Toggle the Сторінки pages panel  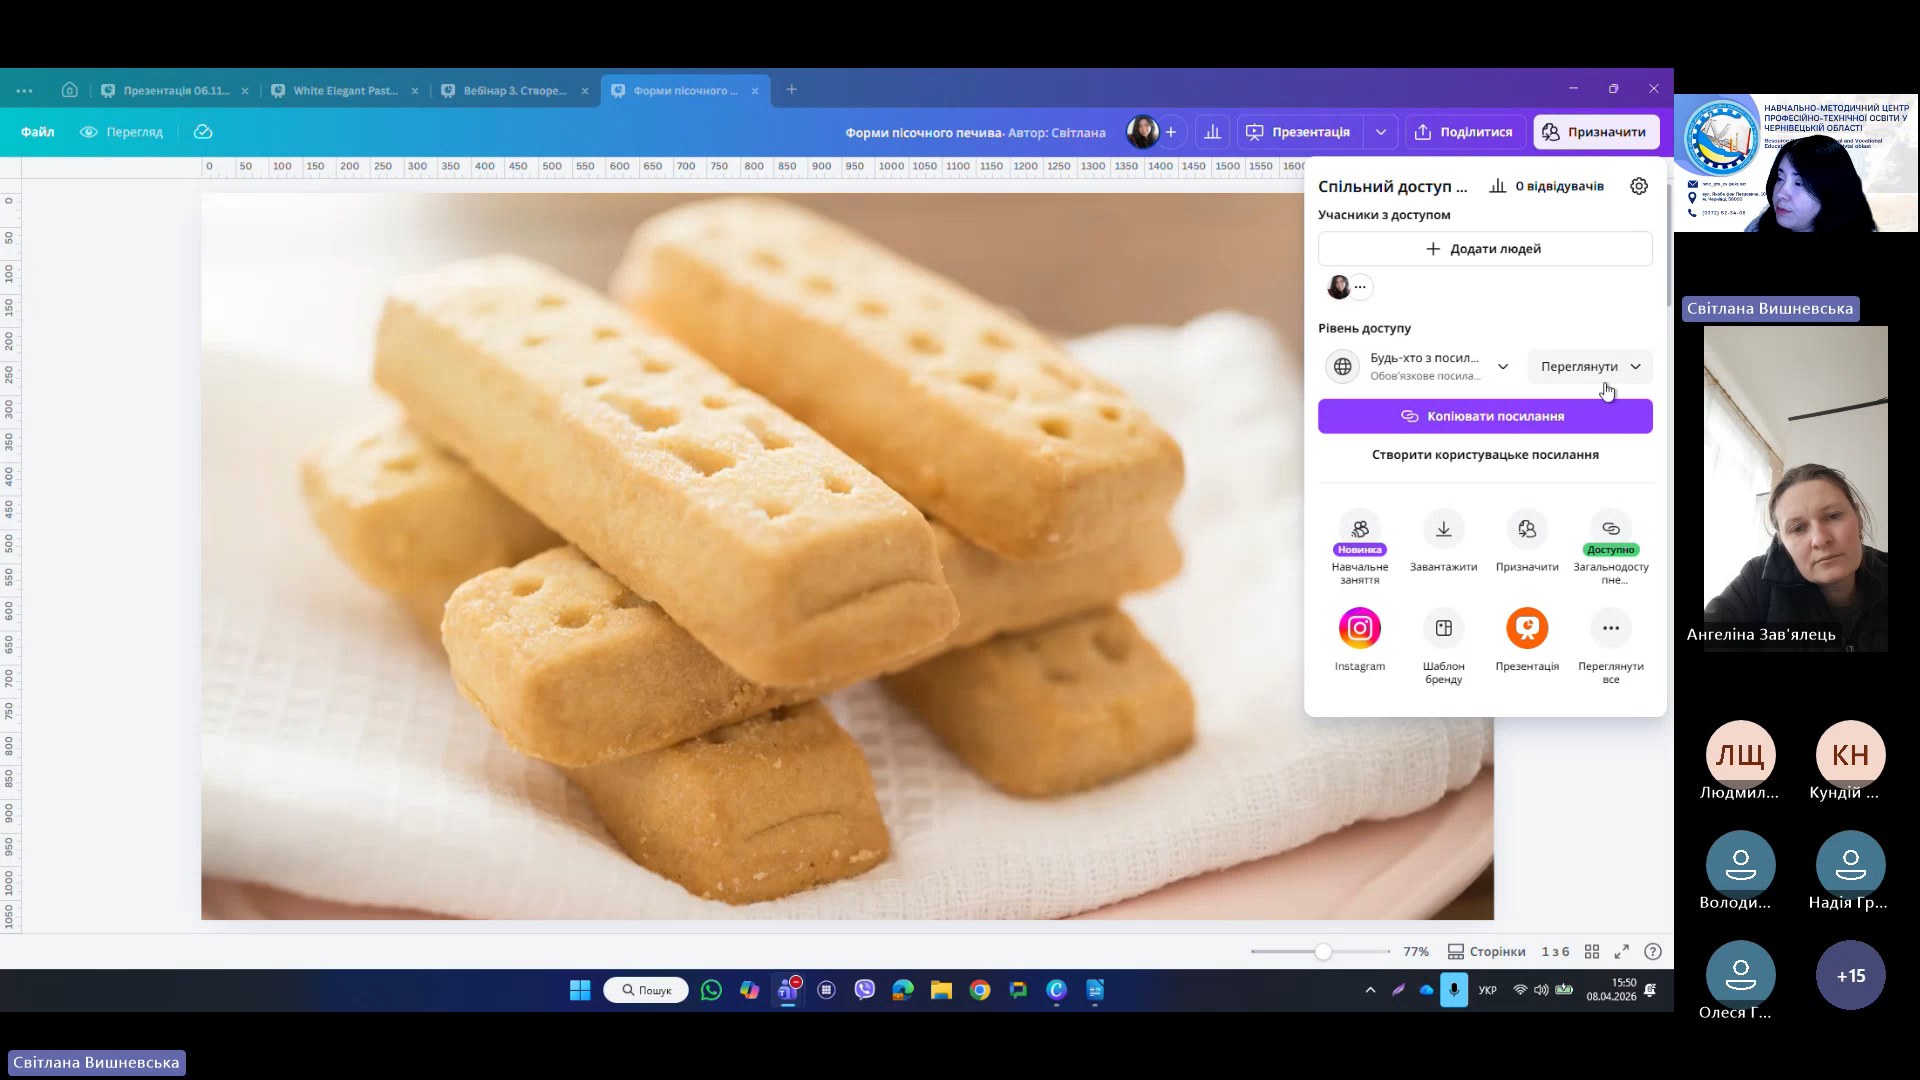tap(1486, 951)
